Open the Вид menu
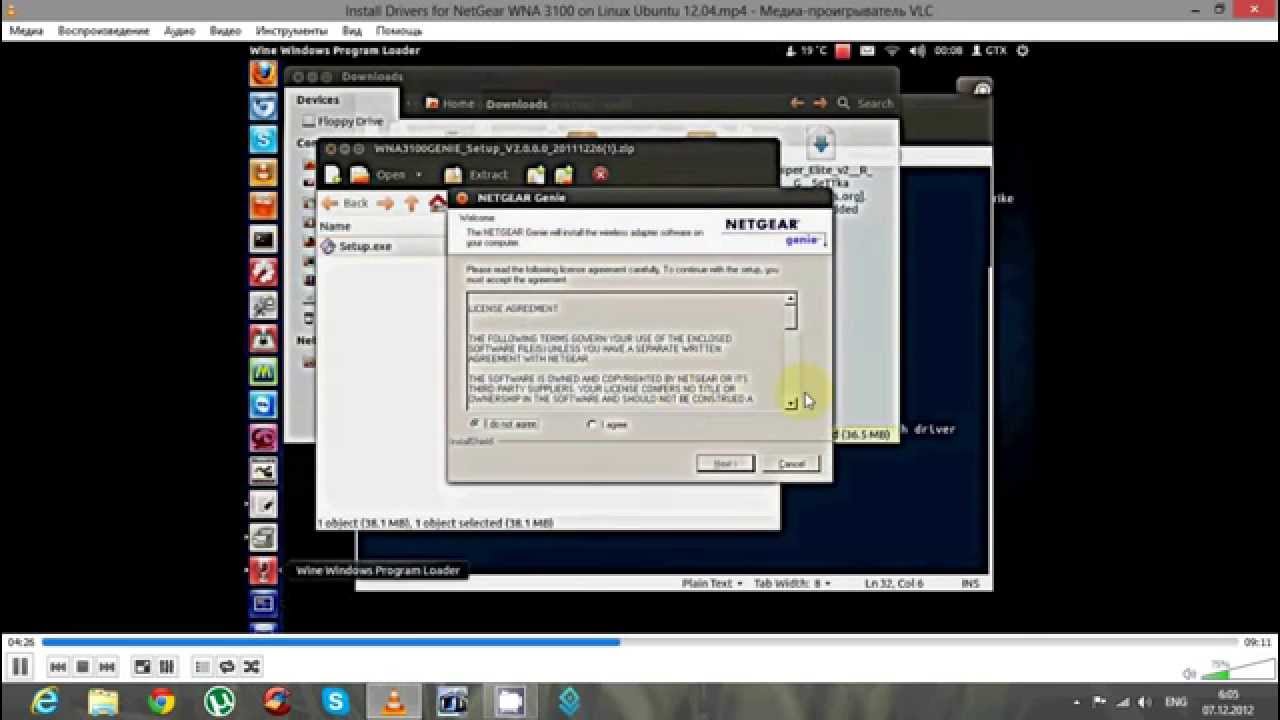The image size is (1280, 720). pos(351,31)
